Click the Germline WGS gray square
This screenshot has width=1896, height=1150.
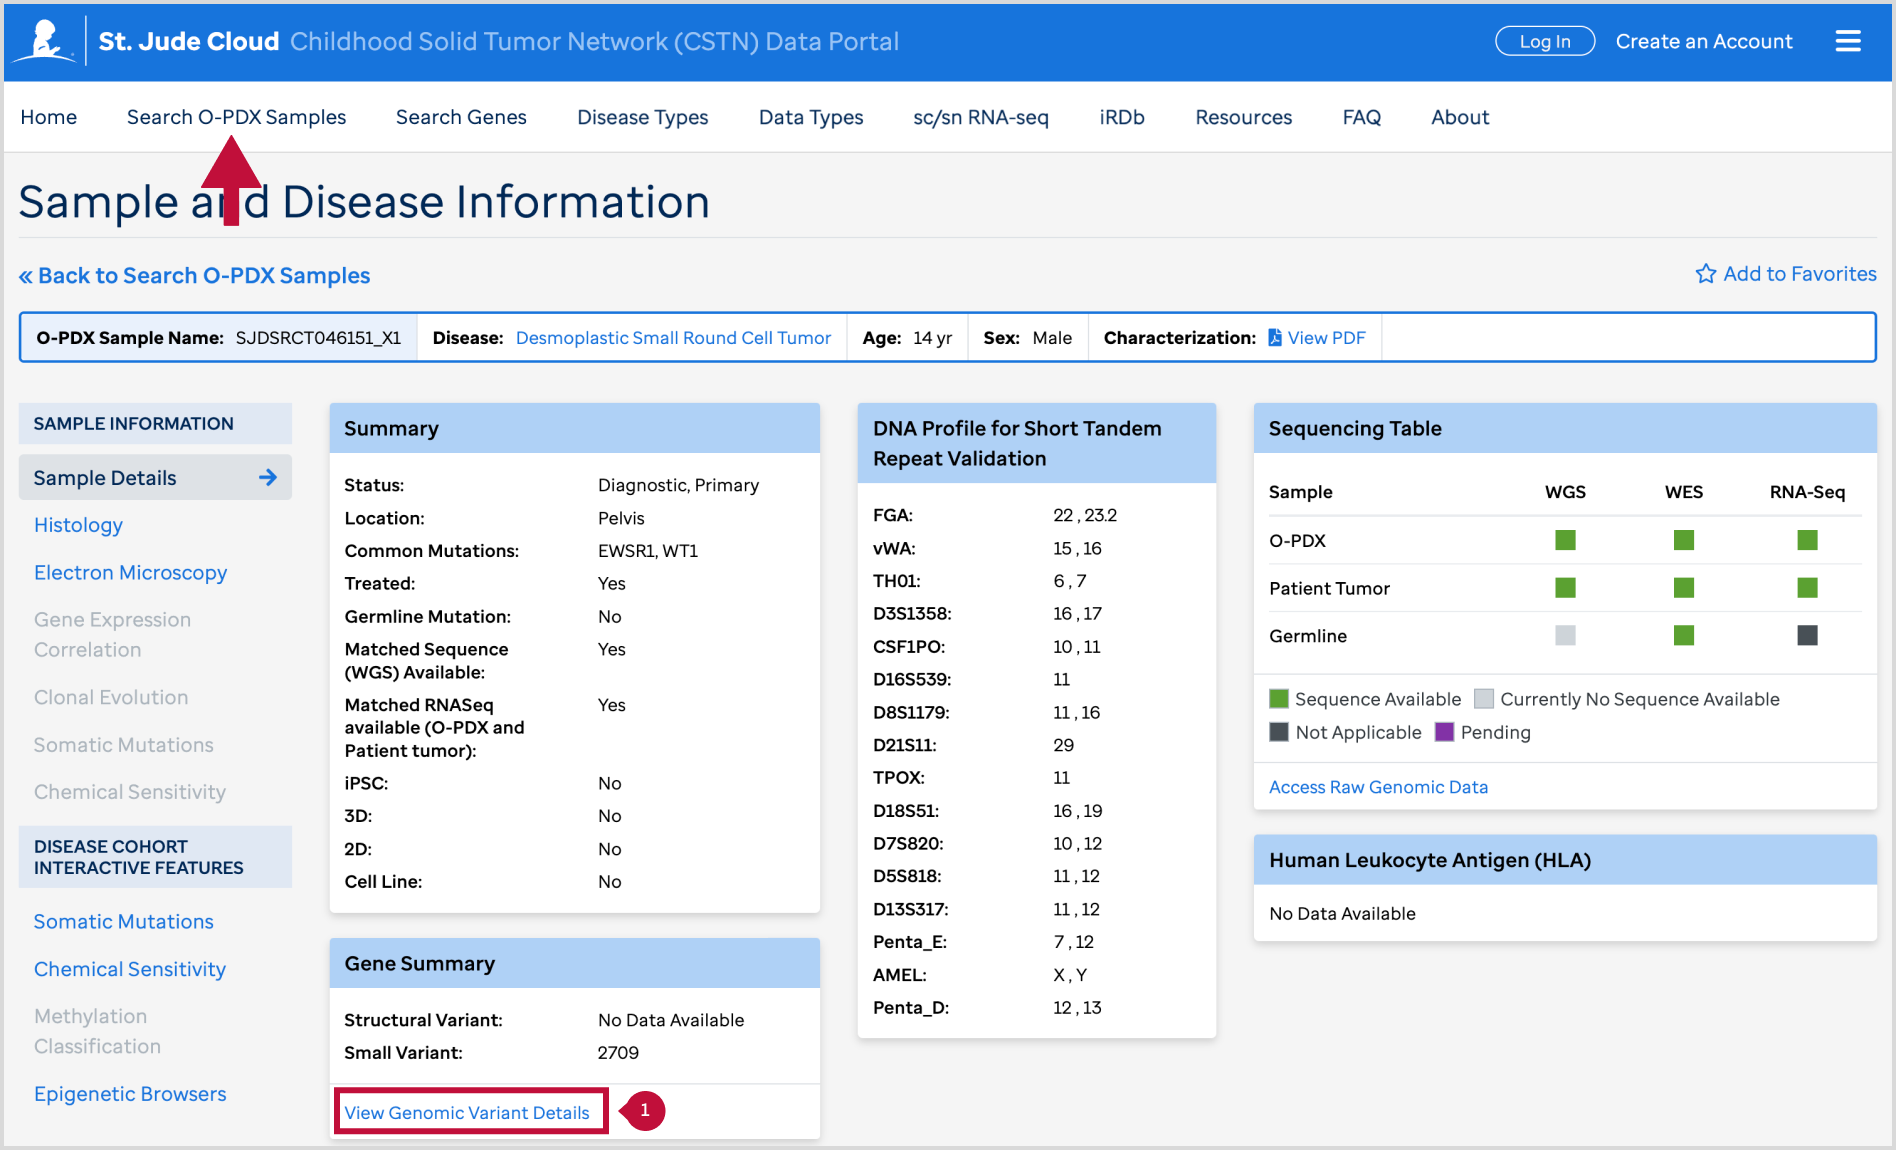point(1565,635)
